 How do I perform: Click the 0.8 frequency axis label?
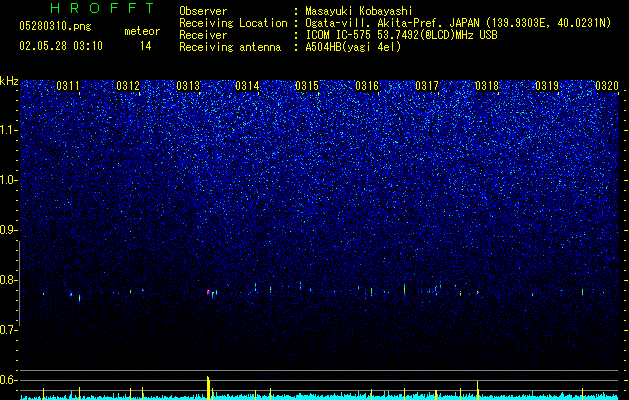tap(9, 280)
